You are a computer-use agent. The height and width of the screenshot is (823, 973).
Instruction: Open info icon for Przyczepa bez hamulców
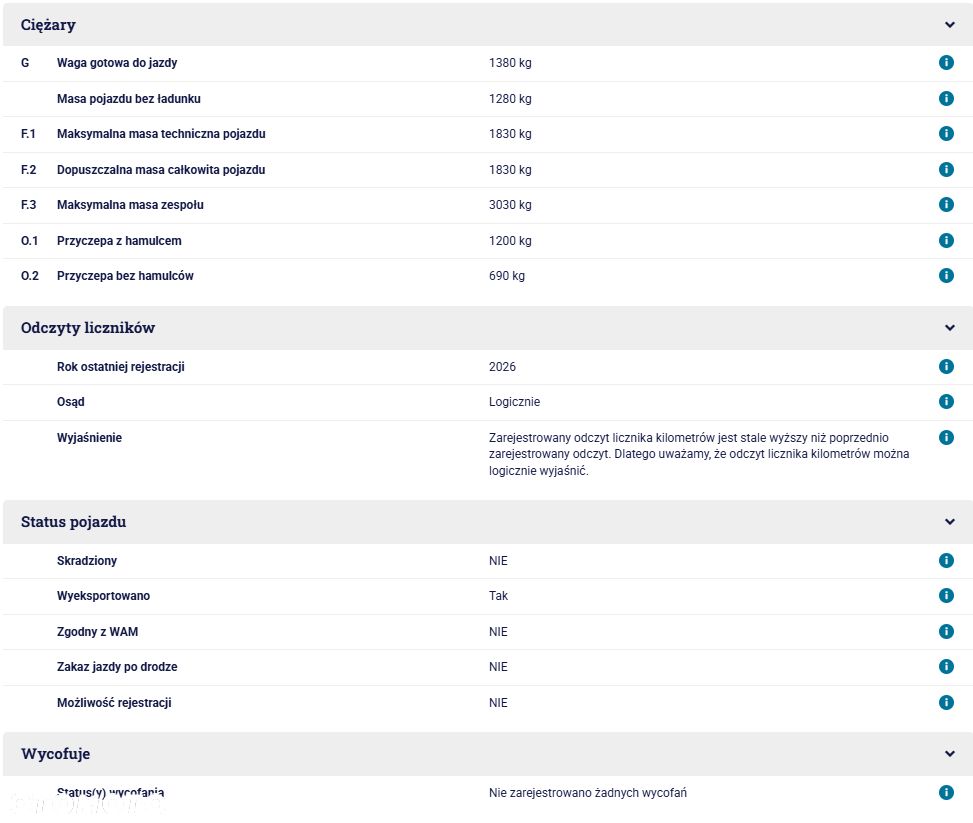(x=946, y=275)
